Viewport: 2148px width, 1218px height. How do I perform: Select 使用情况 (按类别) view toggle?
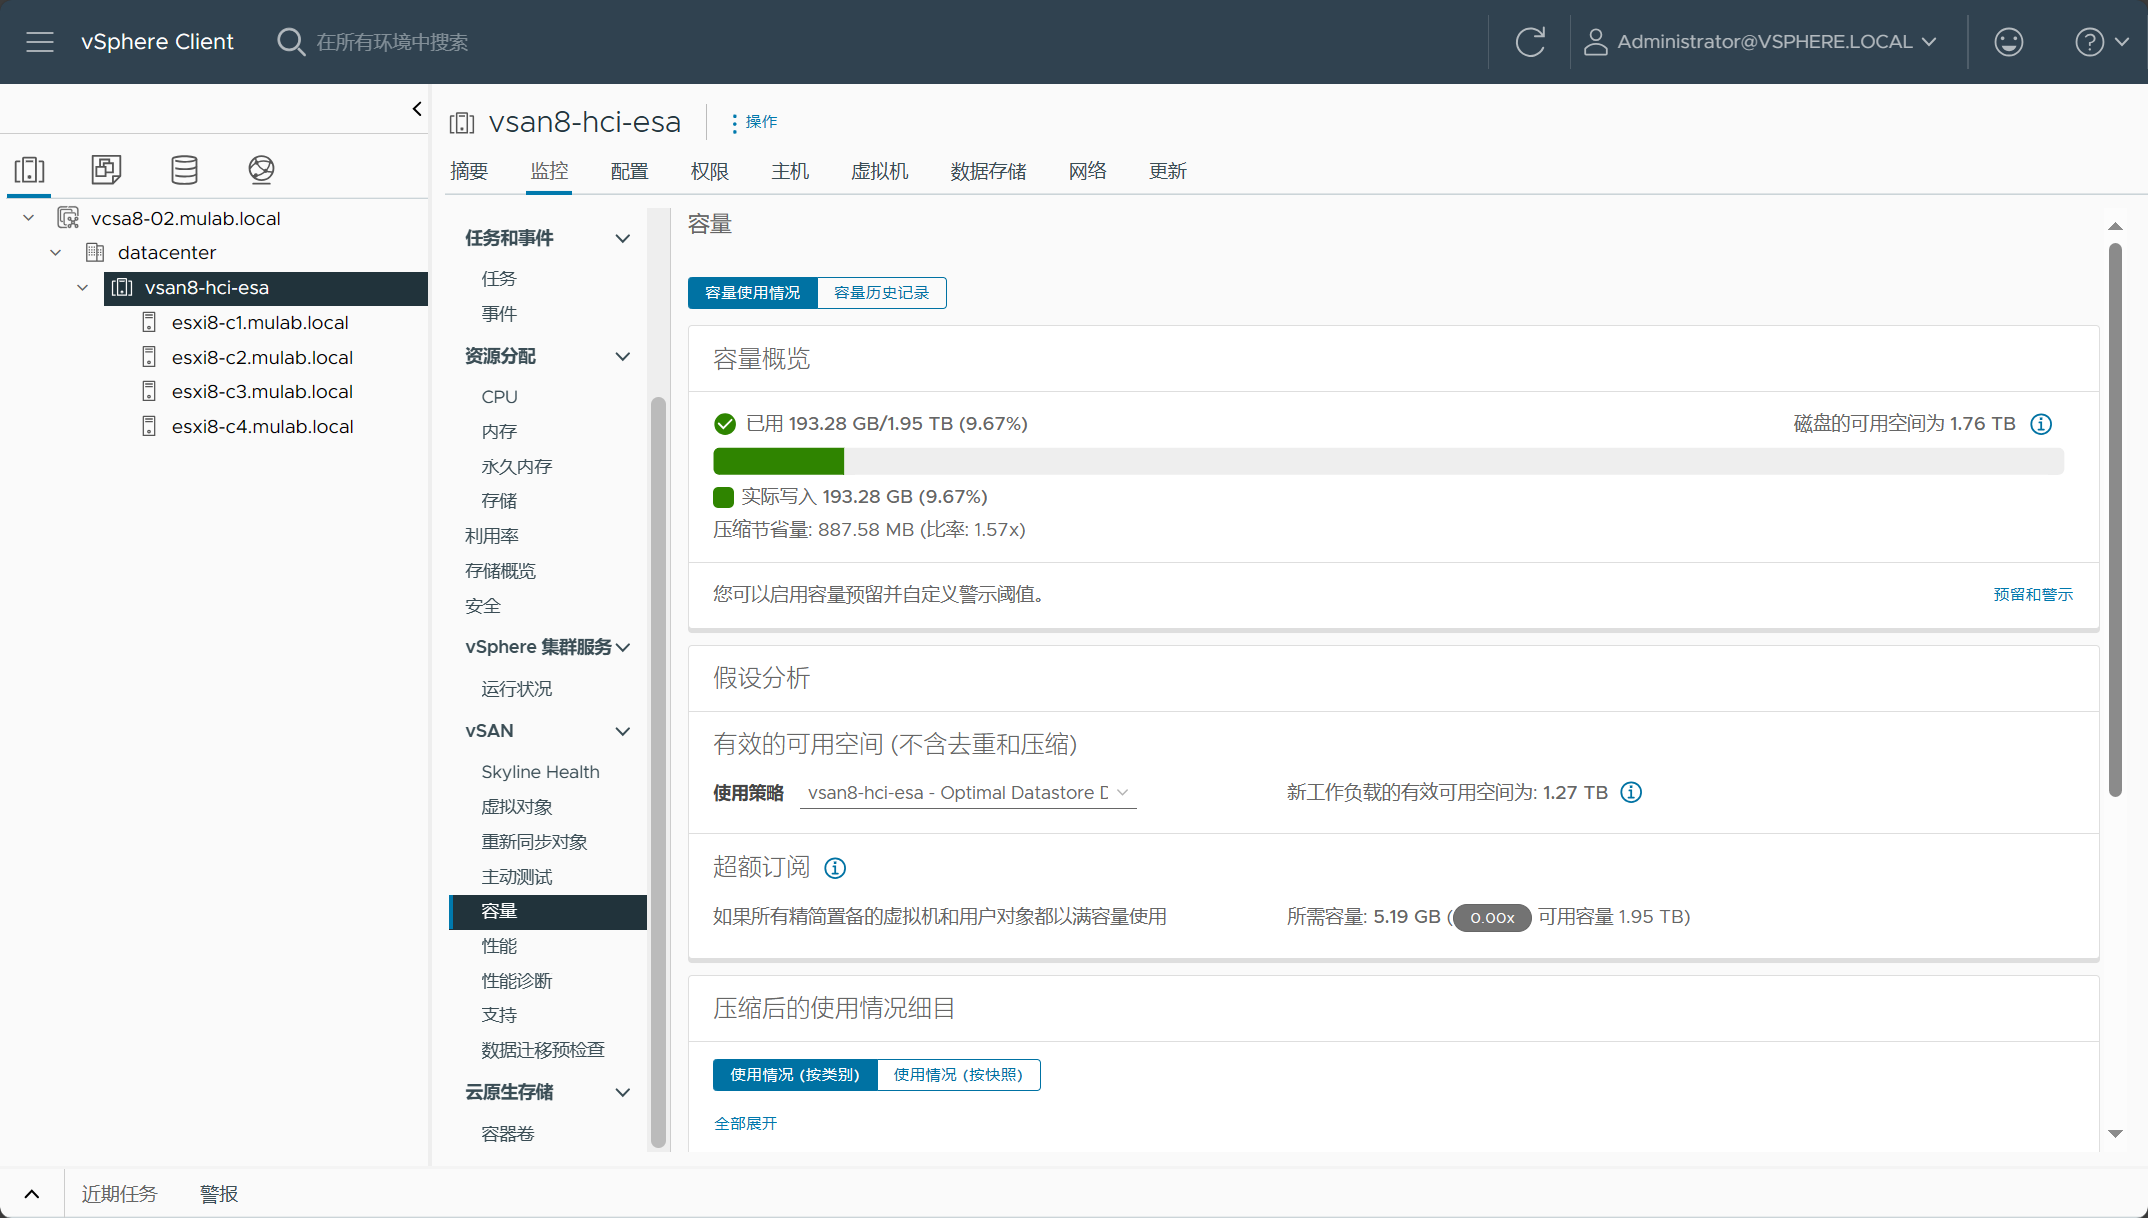(795, 1075)
